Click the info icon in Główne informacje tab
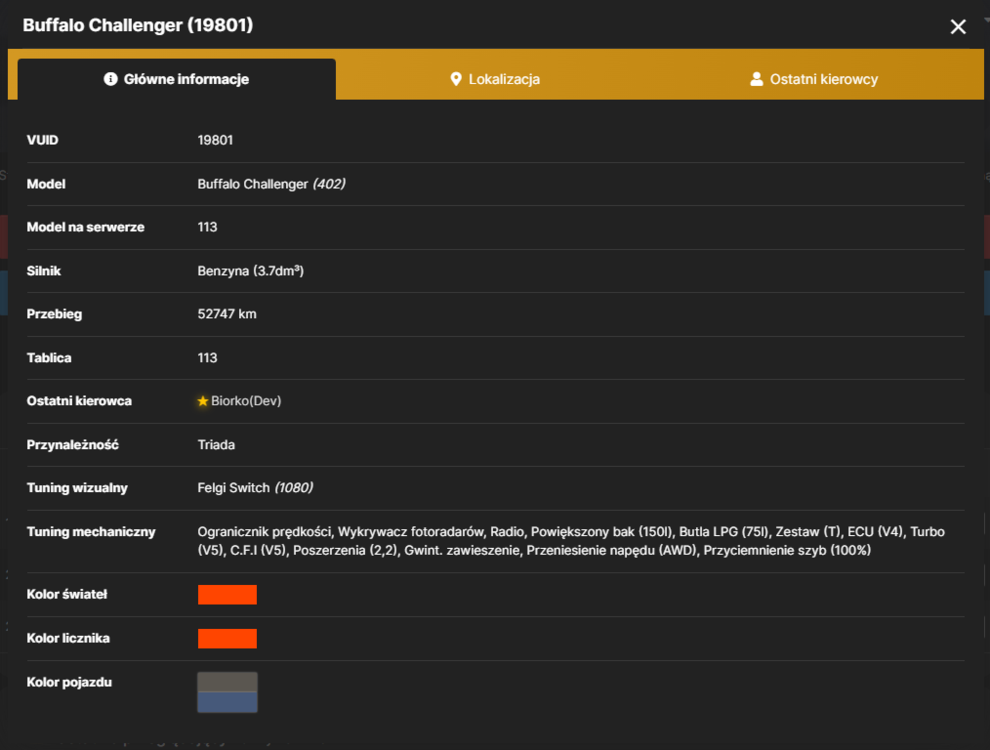990x750 pixels. (110, 79)
